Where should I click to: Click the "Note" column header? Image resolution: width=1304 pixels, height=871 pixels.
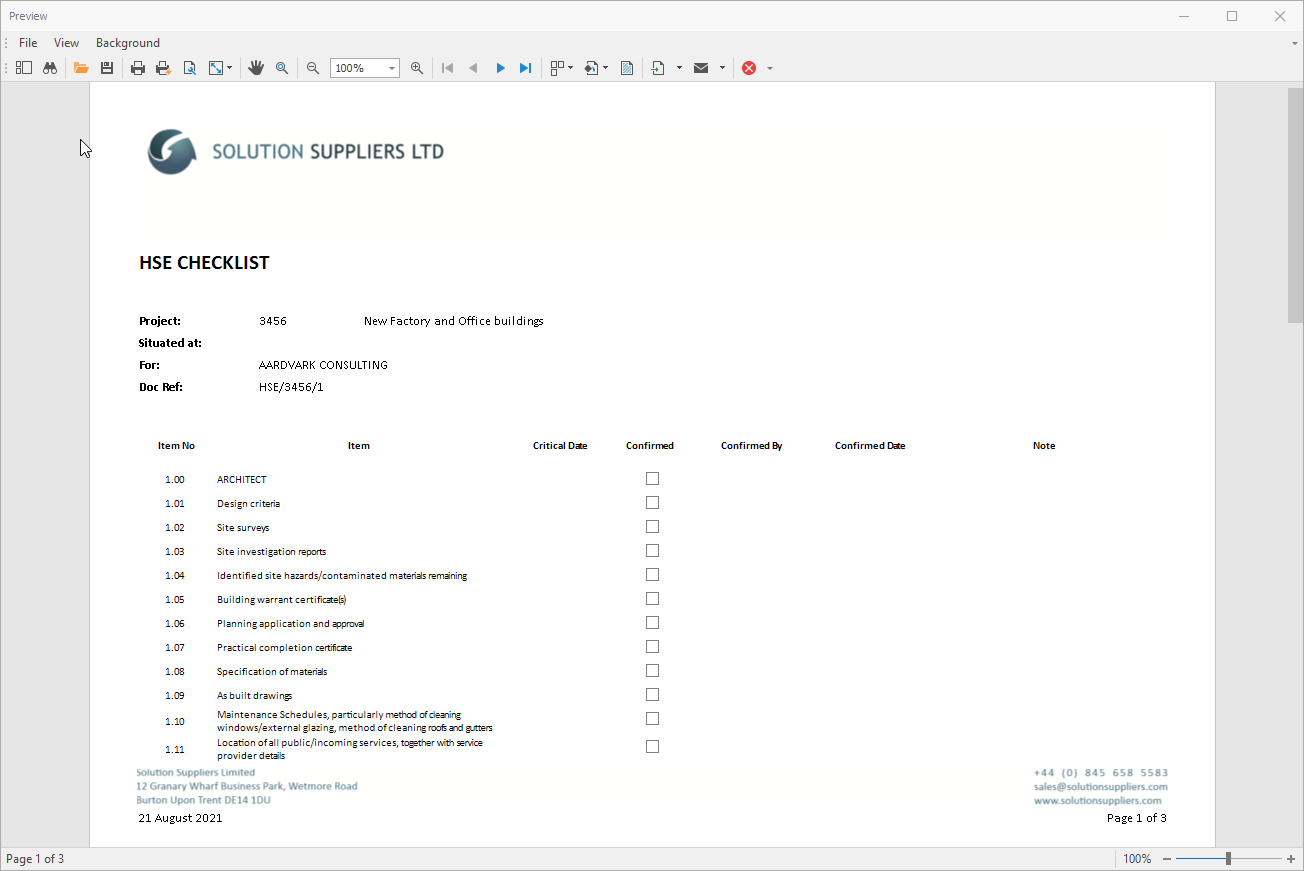coord(1044,446)
